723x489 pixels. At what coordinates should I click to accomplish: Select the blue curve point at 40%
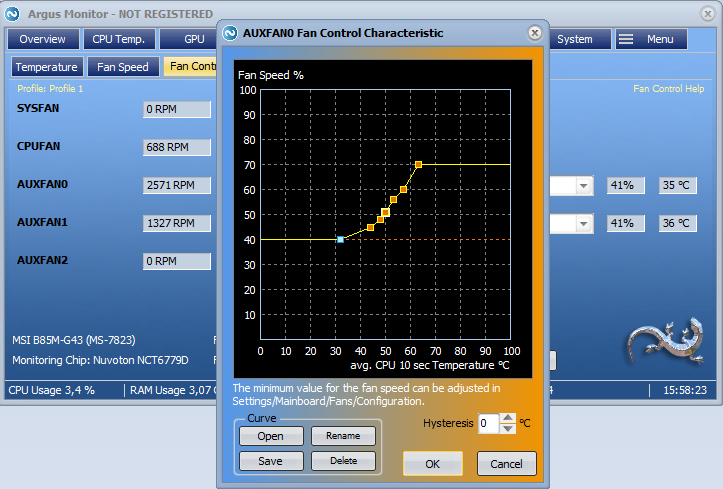[341, 240]
